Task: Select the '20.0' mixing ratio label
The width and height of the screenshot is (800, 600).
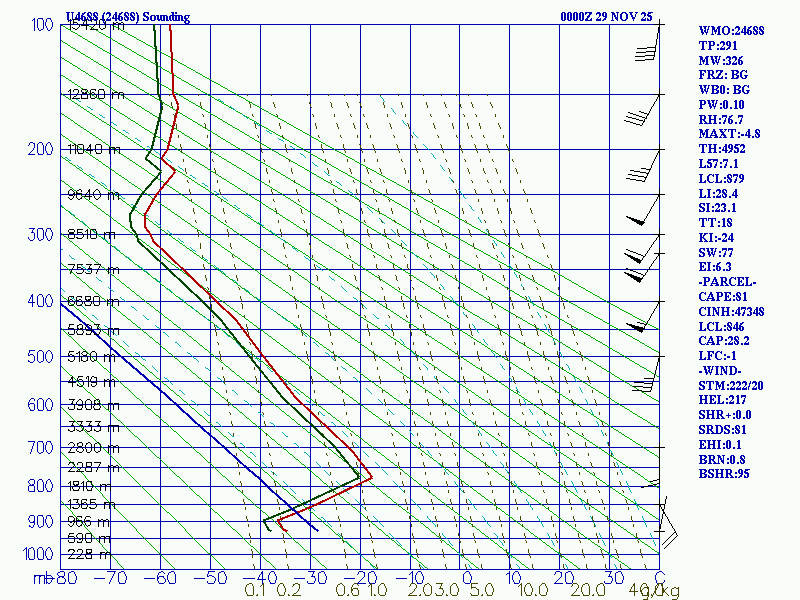Action: (x=588, y=591)
